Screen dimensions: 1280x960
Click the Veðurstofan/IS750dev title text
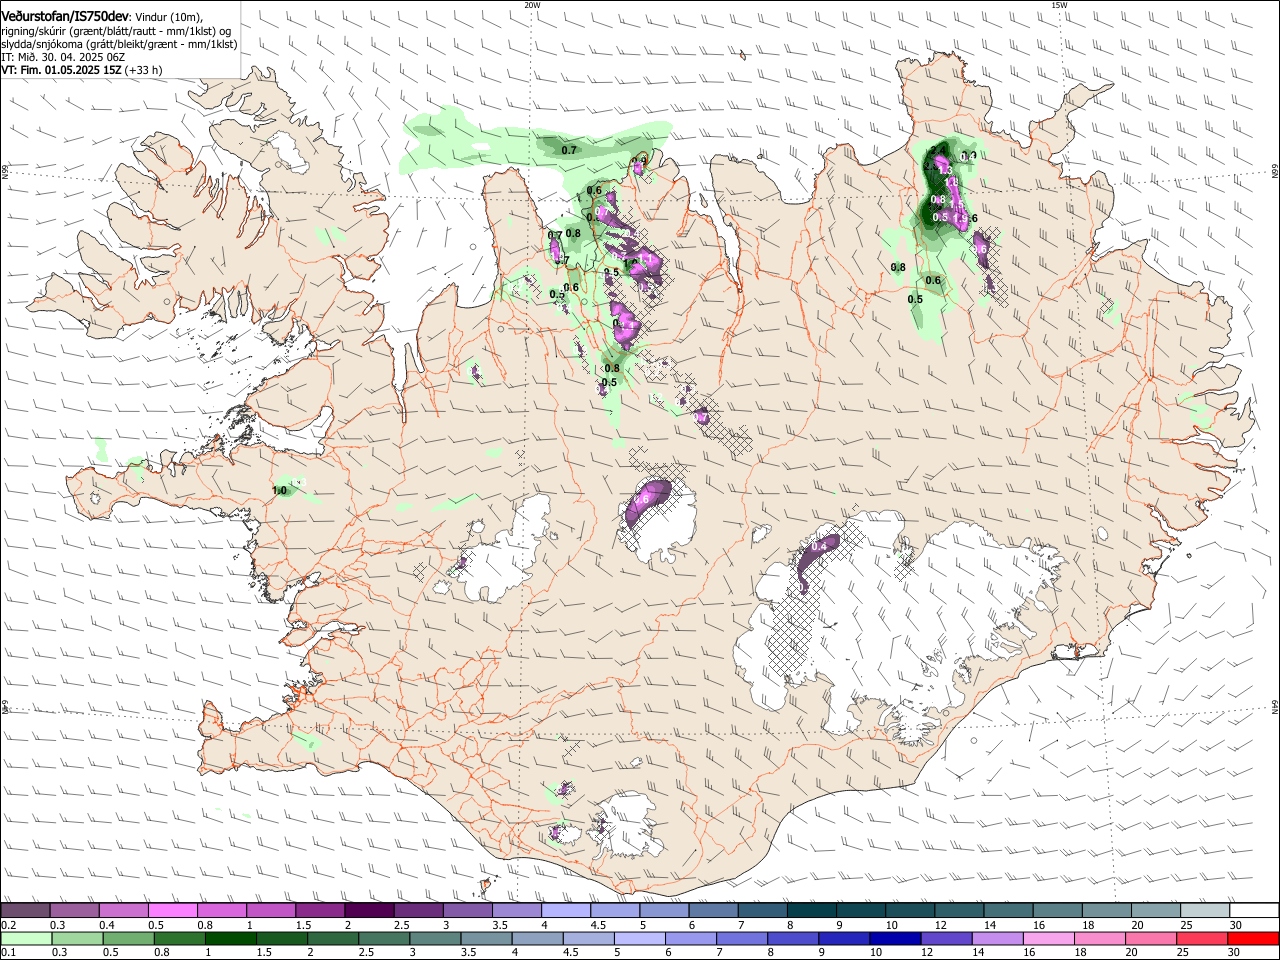[66, 16]
